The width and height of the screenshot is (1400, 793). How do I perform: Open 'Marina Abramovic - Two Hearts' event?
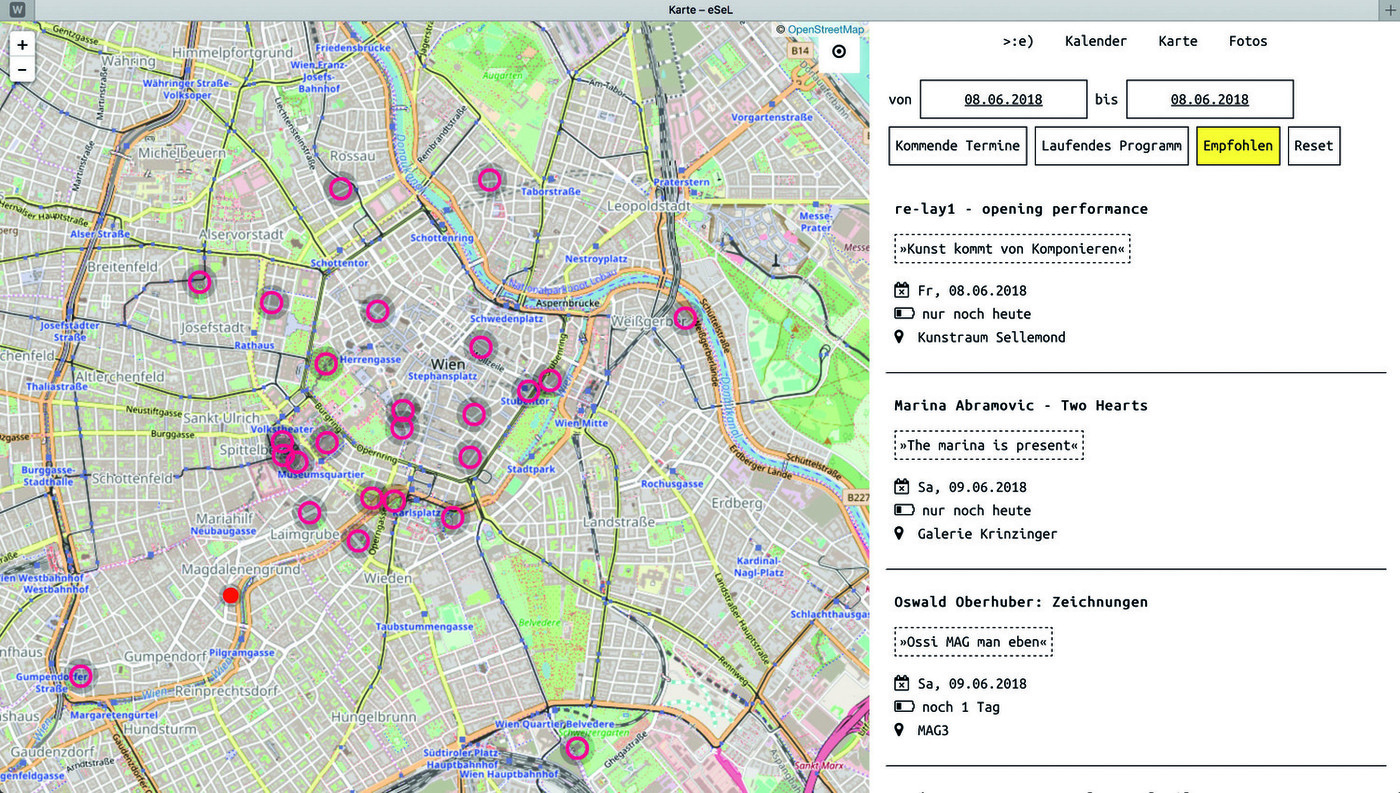click(1021, 405)
